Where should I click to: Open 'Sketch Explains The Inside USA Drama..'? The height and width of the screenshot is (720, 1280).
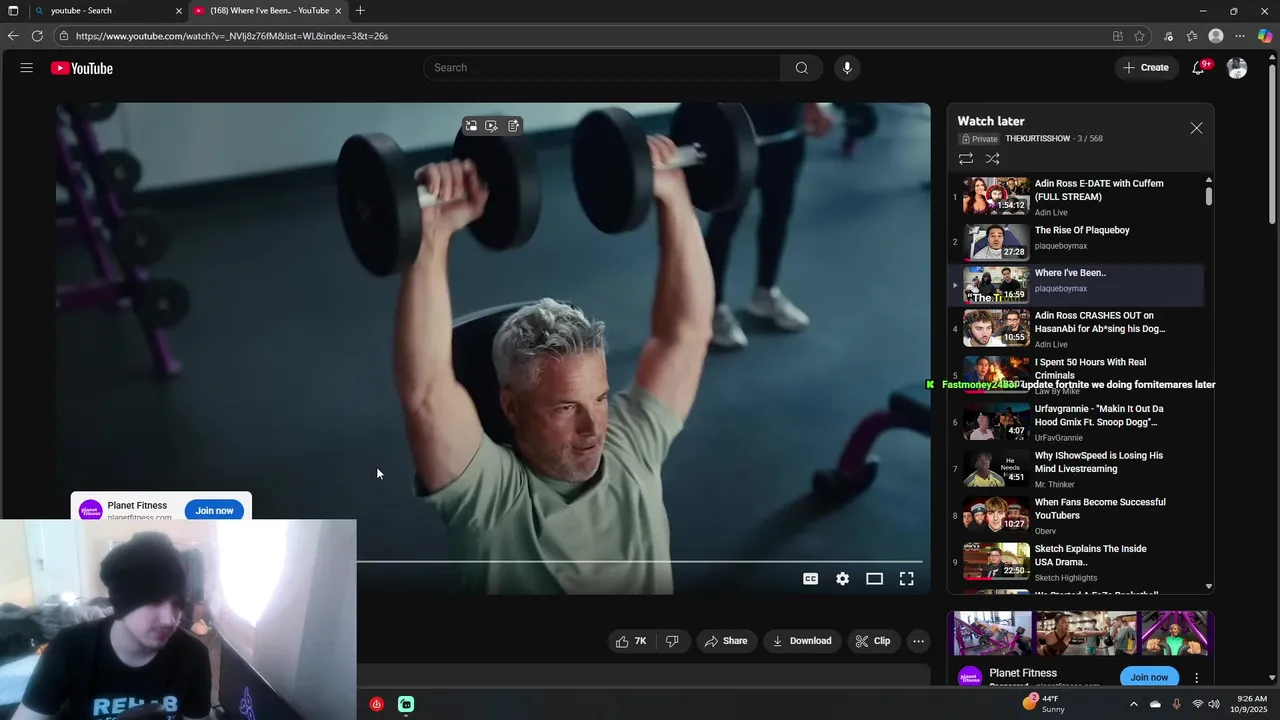(1076, 562)
